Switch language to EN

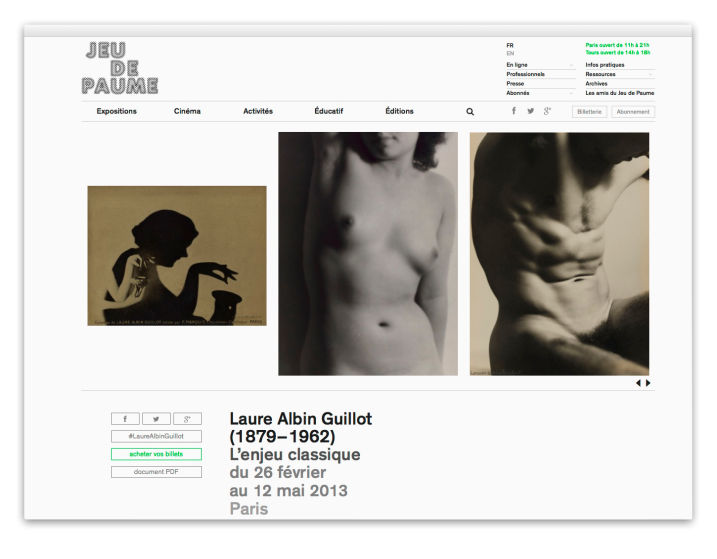click(510, 53)
